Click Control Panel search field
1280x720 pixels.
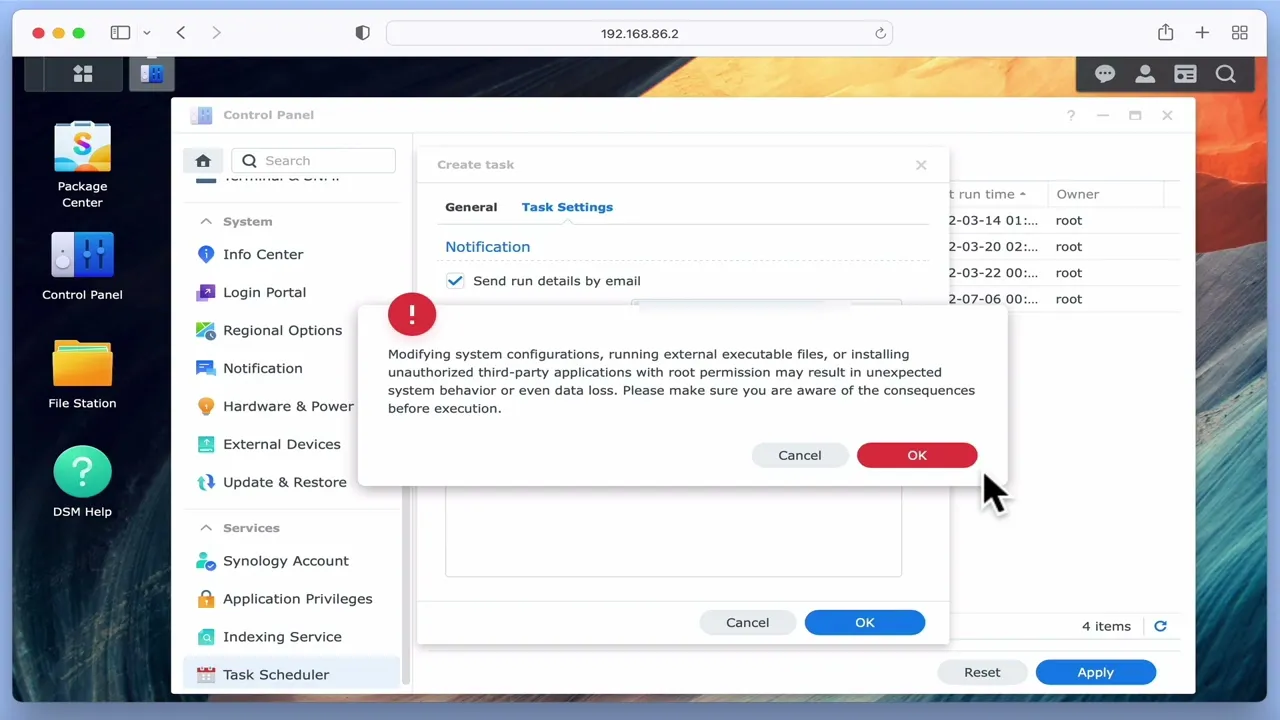pyautogui.click(x=314, y=161)
